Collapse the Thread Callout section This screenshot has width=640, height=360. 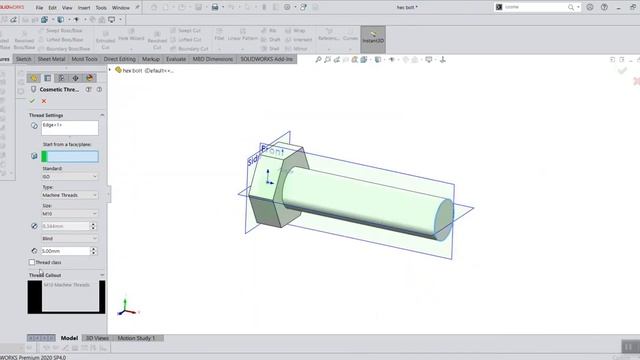tap(102, 275)
